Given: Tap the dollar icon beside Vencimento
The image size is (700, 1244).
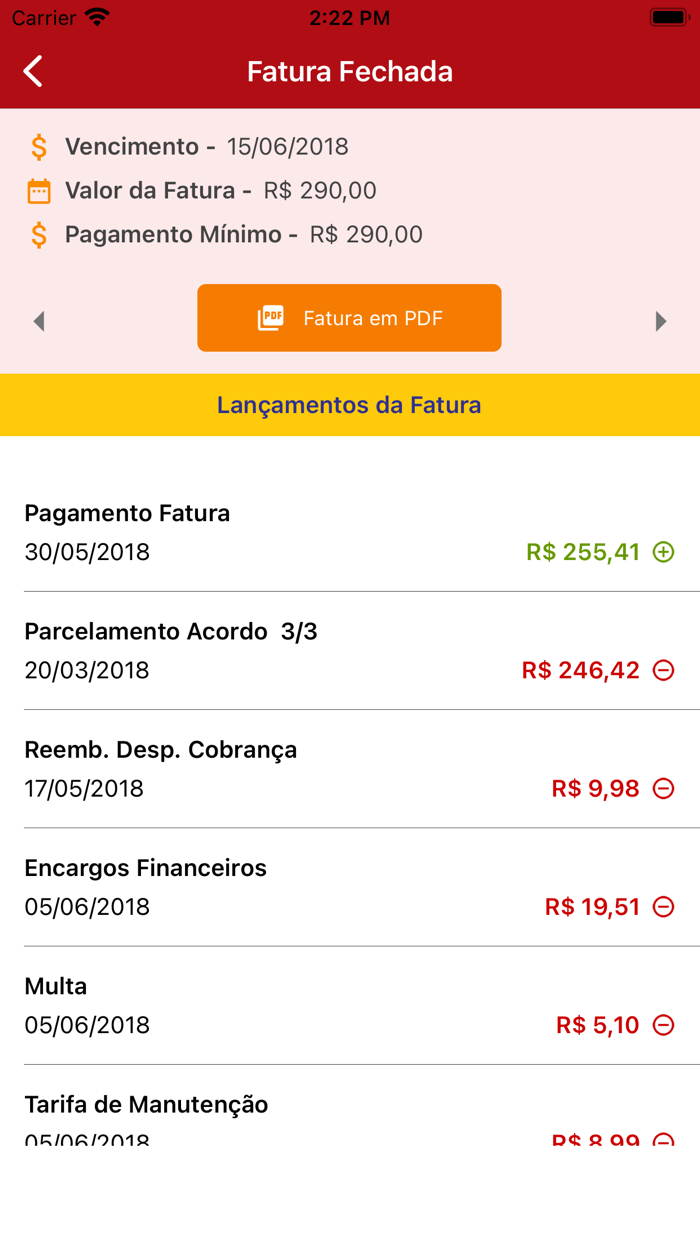Looking at the screenshot, I should pyautogui.click(x=37, y=146).
